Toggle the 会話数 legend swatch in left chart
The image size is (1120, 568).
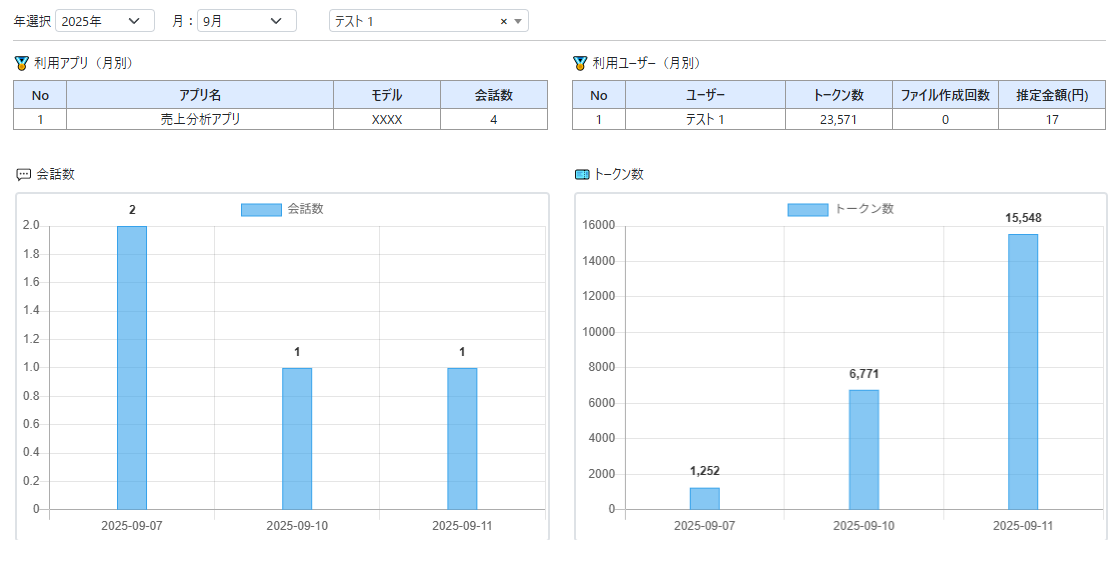[261, 210]
